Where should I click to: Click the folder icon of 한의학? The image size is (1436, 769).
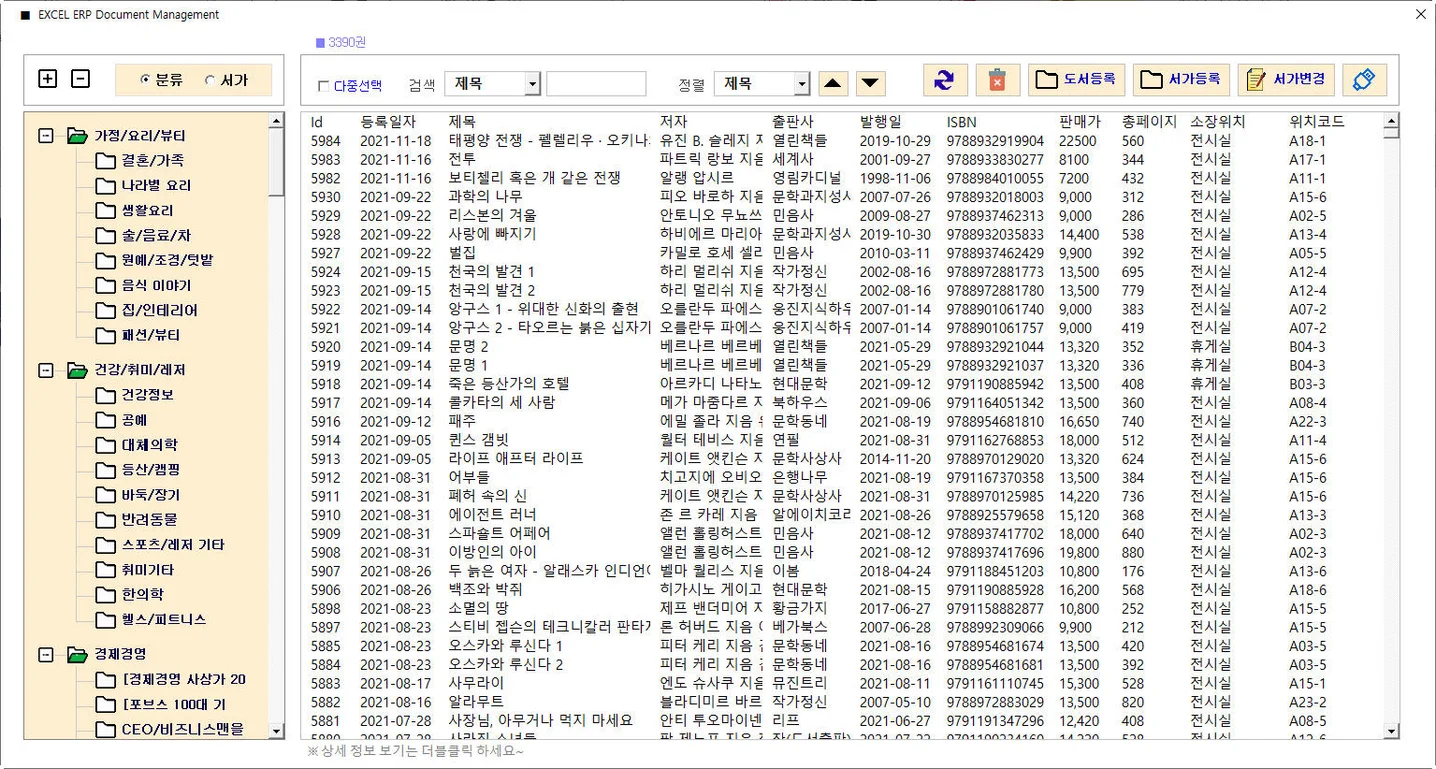point(106,595)
